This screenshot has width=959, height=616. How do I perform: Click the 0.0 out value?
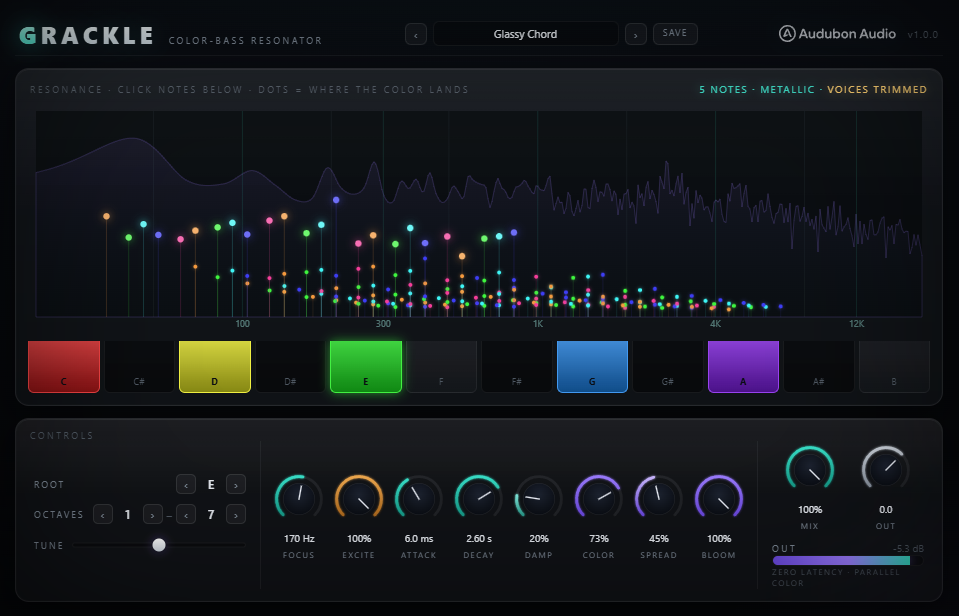(x=886, y=510)
